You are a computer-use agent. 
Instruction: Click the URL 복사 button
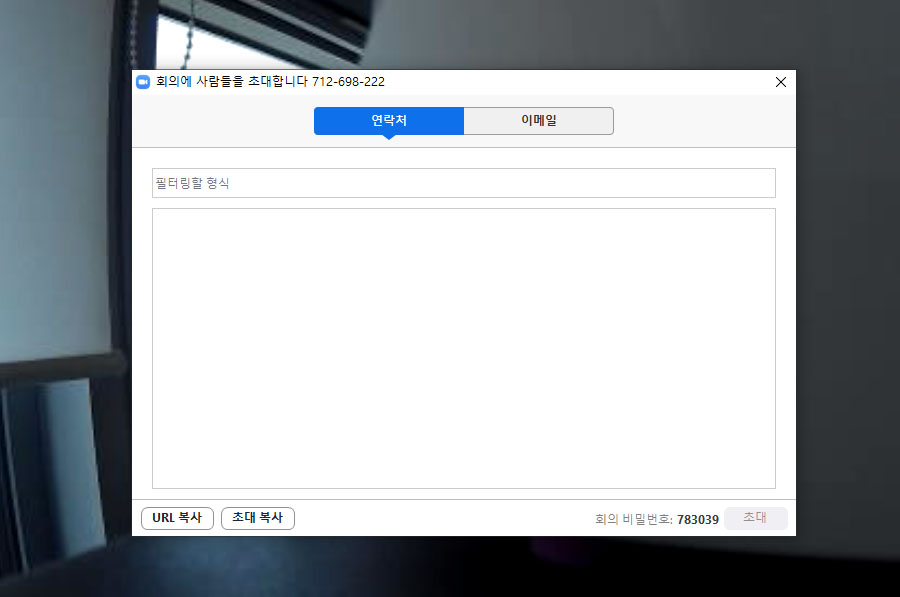click(x=177, y=518)
